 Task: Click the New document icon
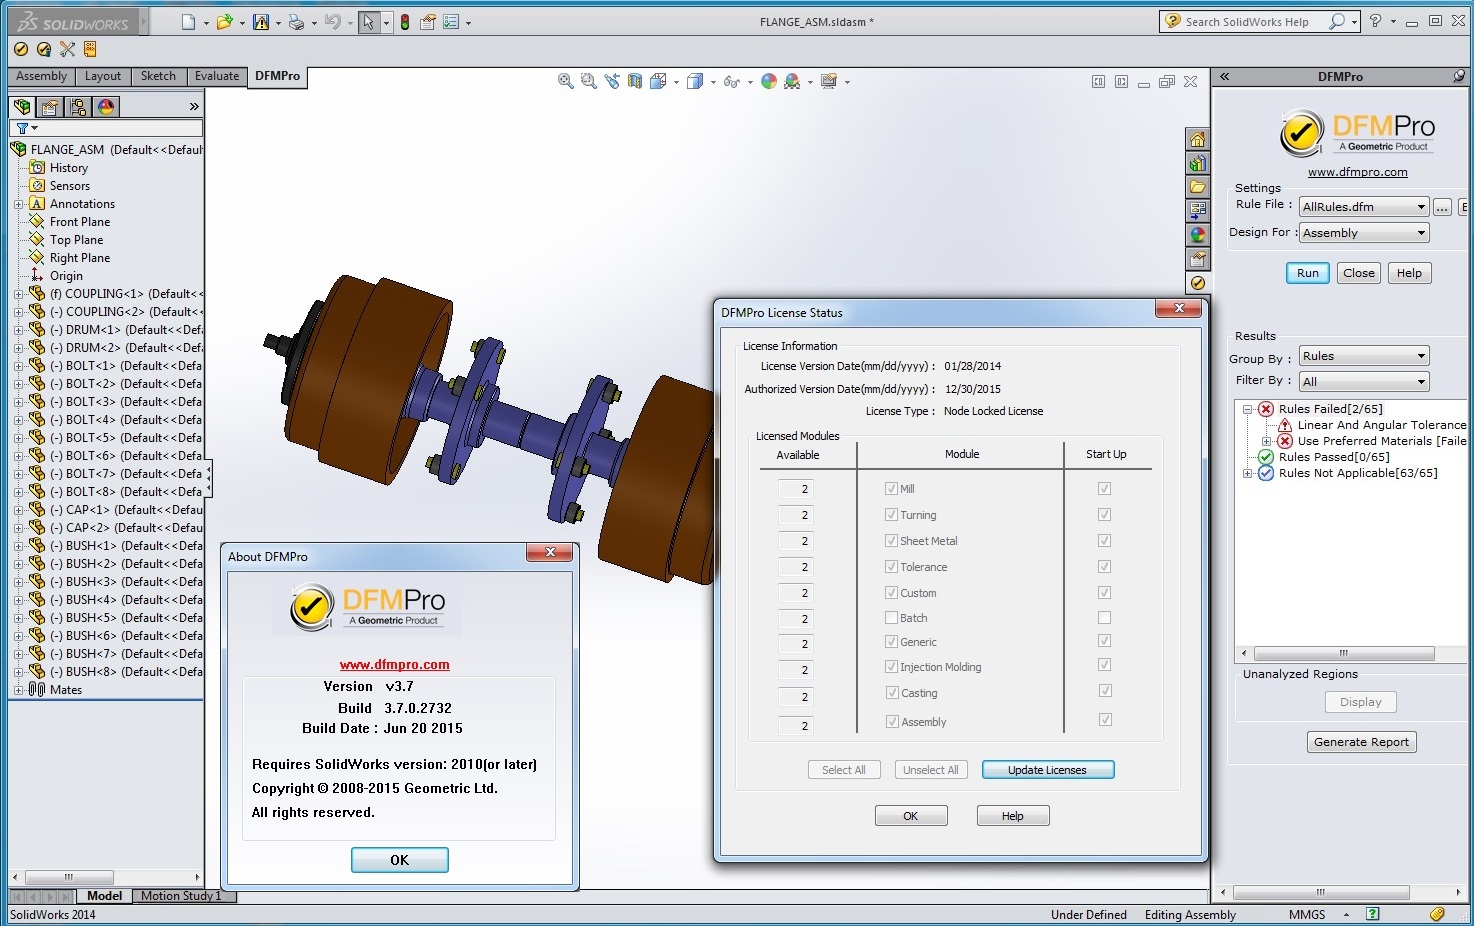tap(188, 22)
